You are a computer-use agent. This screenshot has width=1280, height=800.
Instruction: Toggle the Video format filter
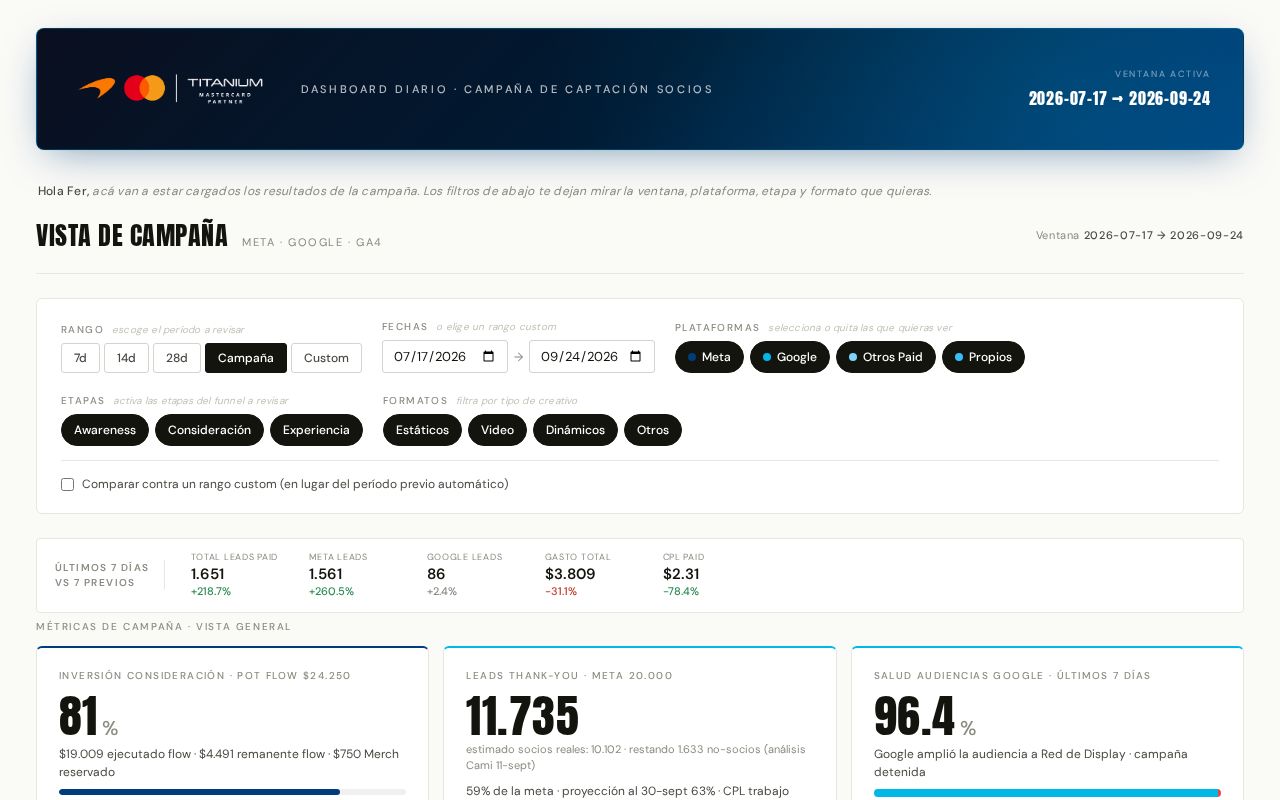[x=497, y=430]
